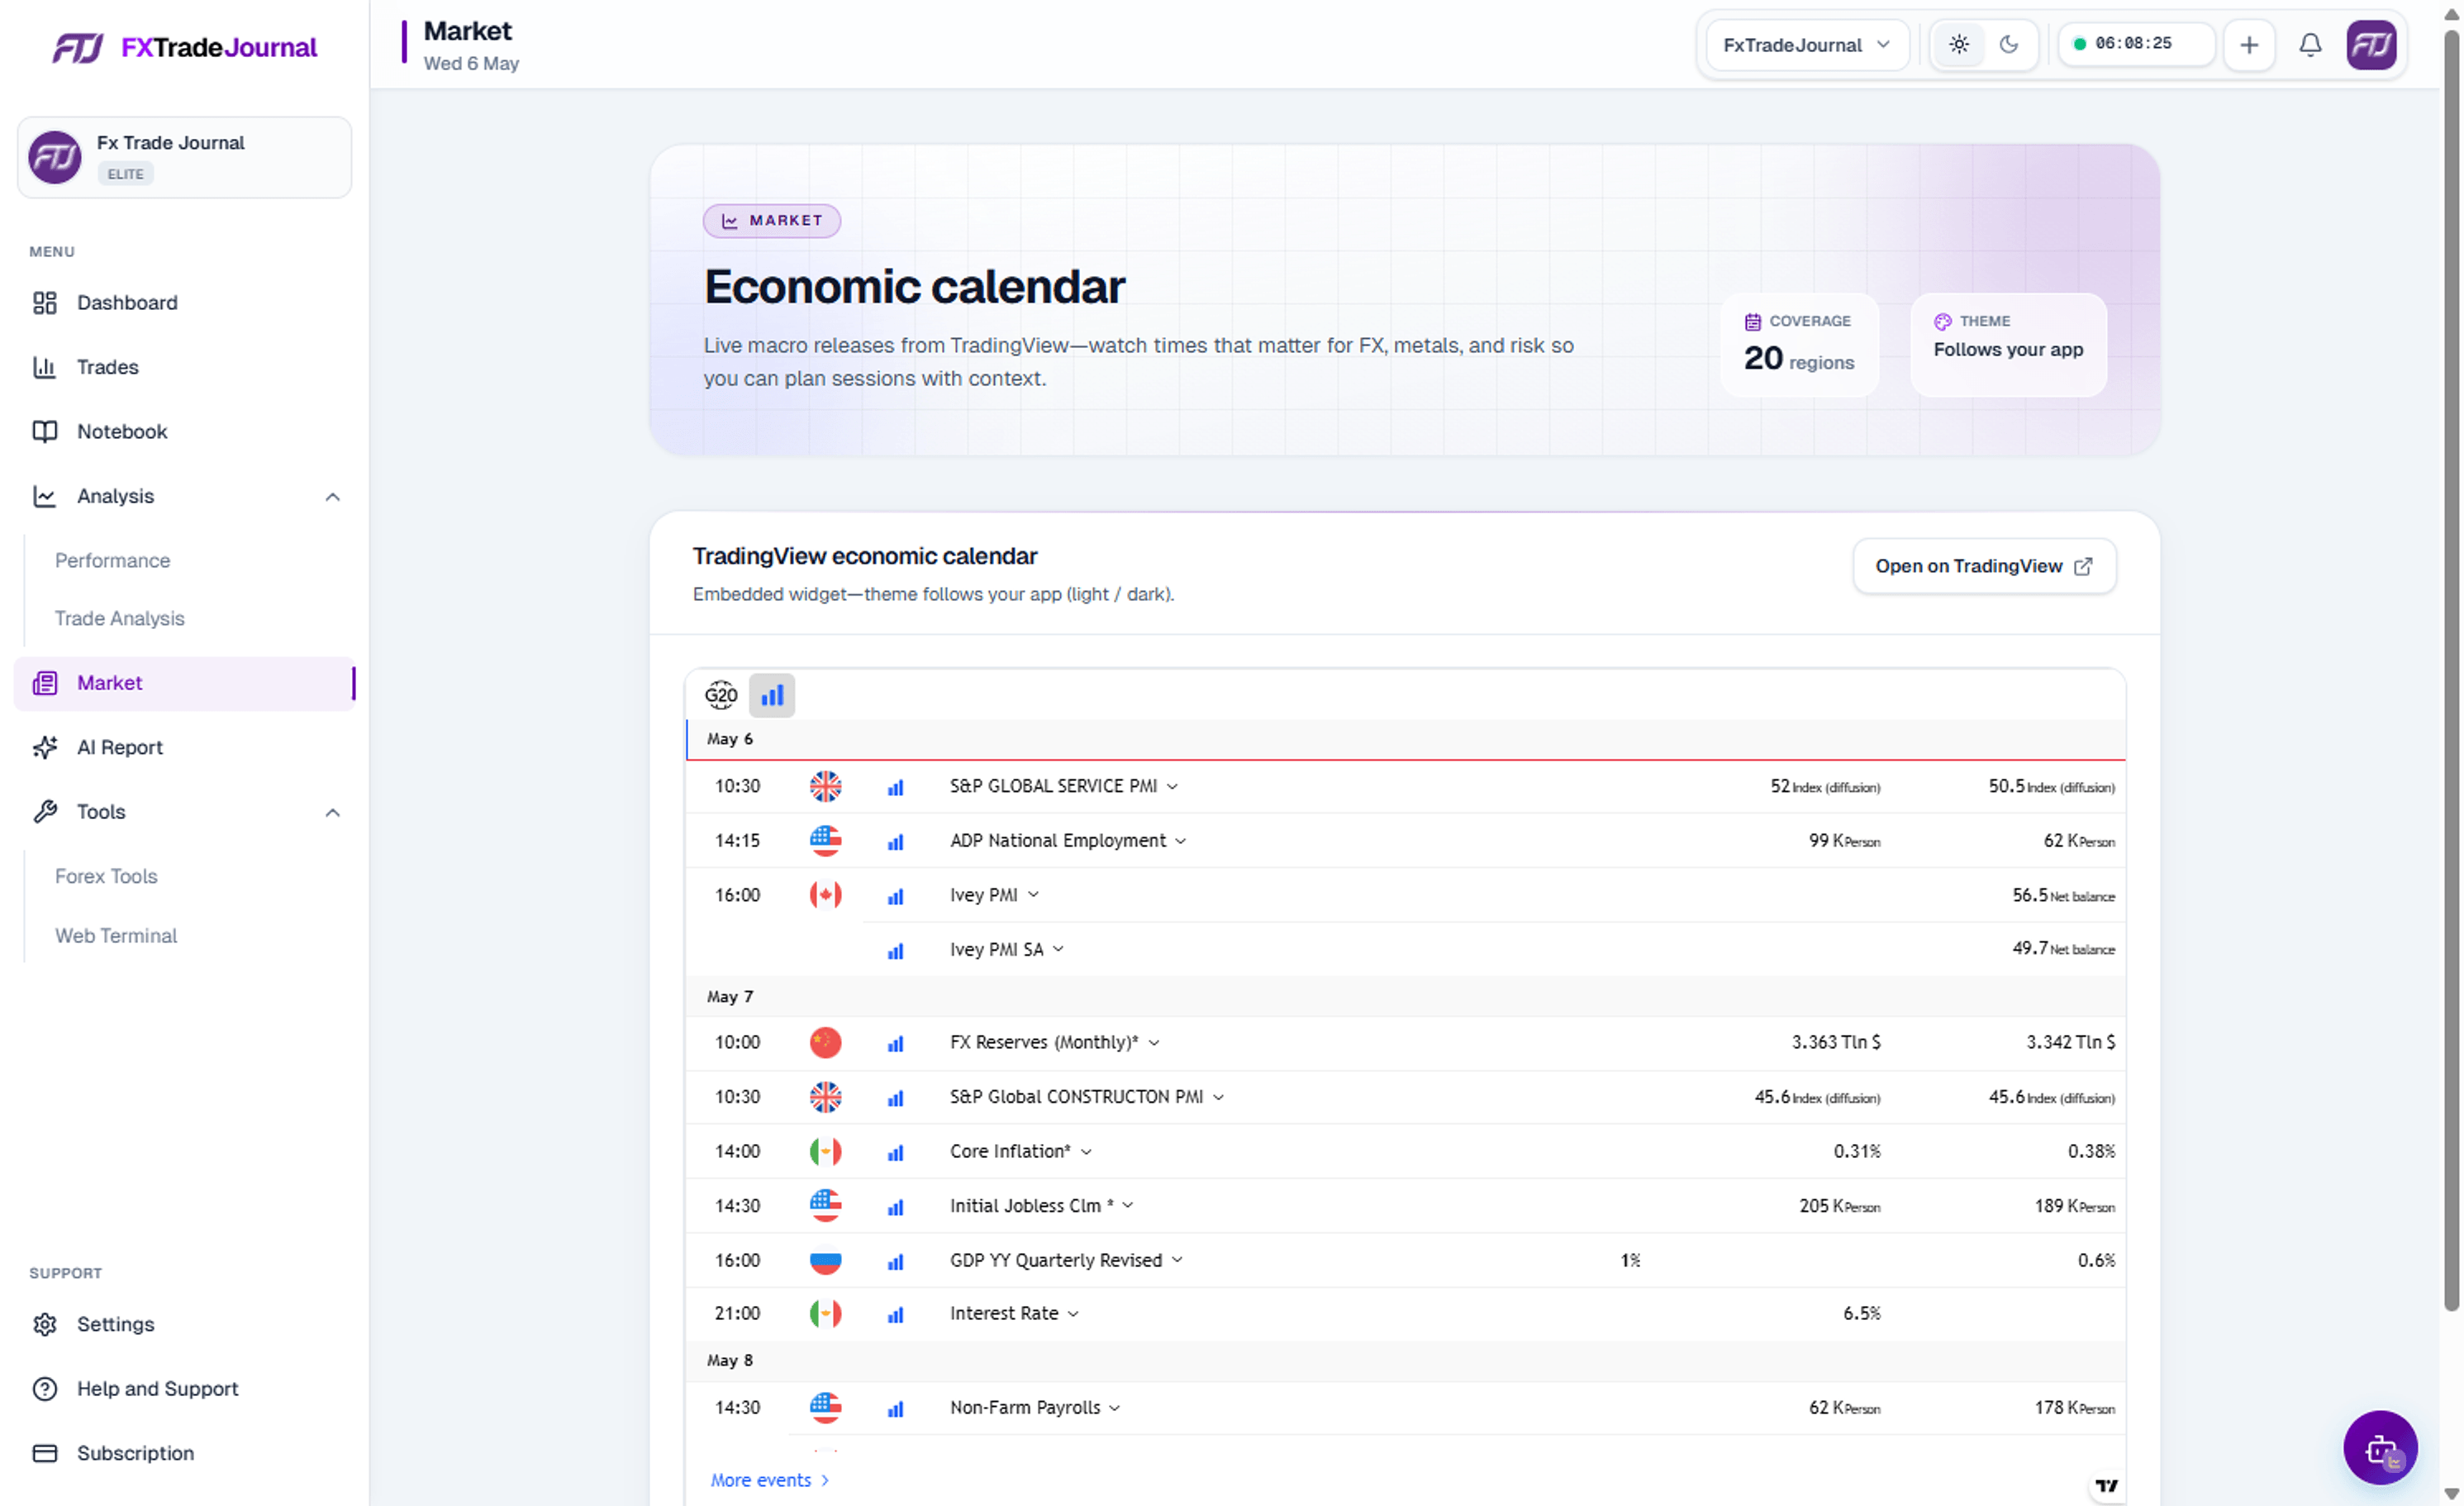Viewport: 2464px width, 1506px height.
Task: Click the MARKET badge label
Action: pyautogui.click(x=771, y=220)
